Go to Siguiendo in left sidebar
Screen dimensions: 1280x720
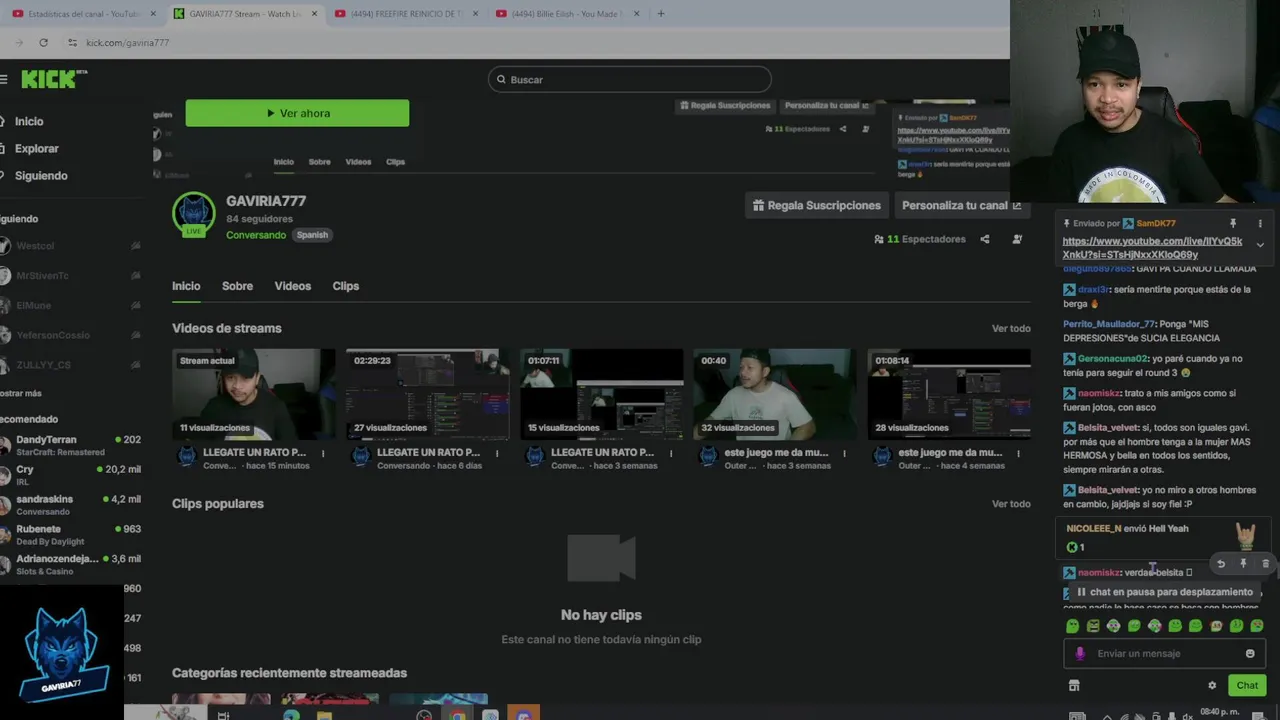pos(41,175)
